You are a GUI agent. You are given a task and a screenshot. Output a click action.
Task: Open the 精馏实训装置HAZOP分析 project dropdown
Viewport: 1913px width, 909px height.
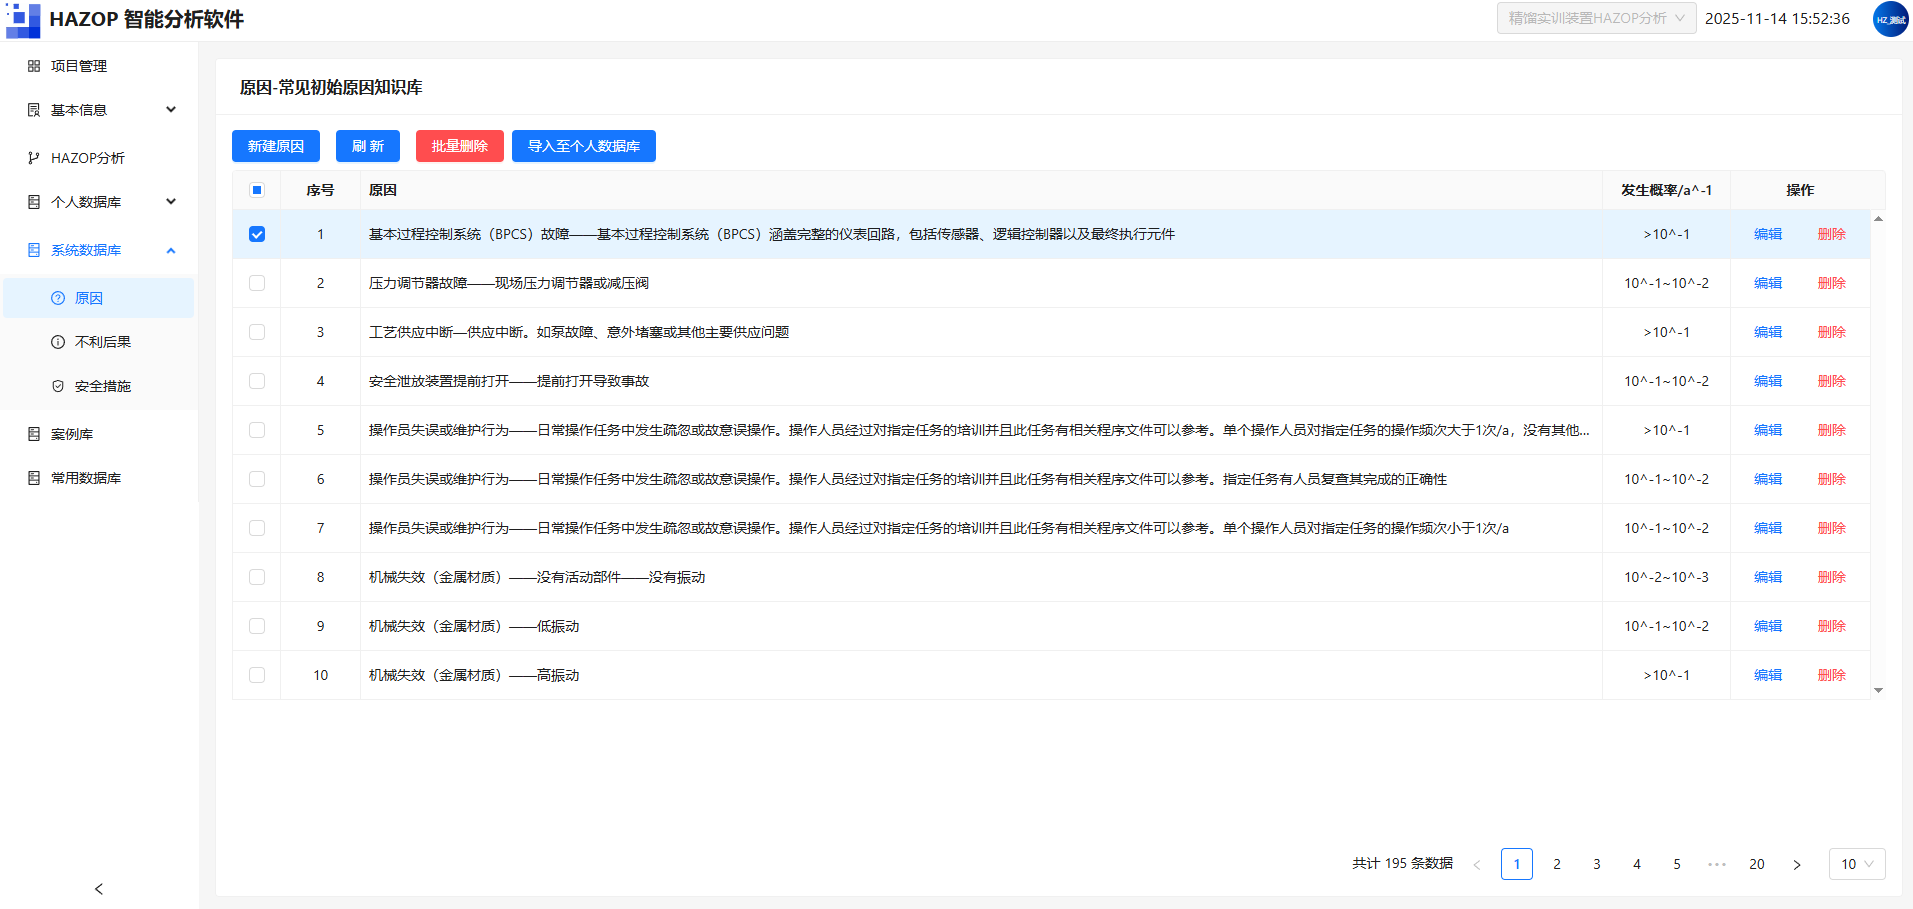click(x=1596, y=18)
